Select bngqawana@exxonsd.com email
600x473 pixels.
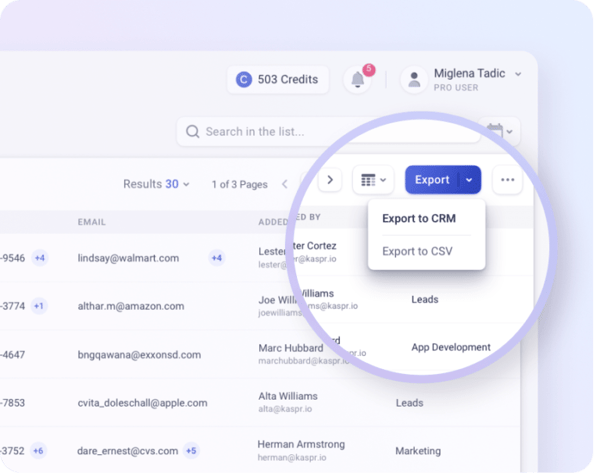(139, 355)
